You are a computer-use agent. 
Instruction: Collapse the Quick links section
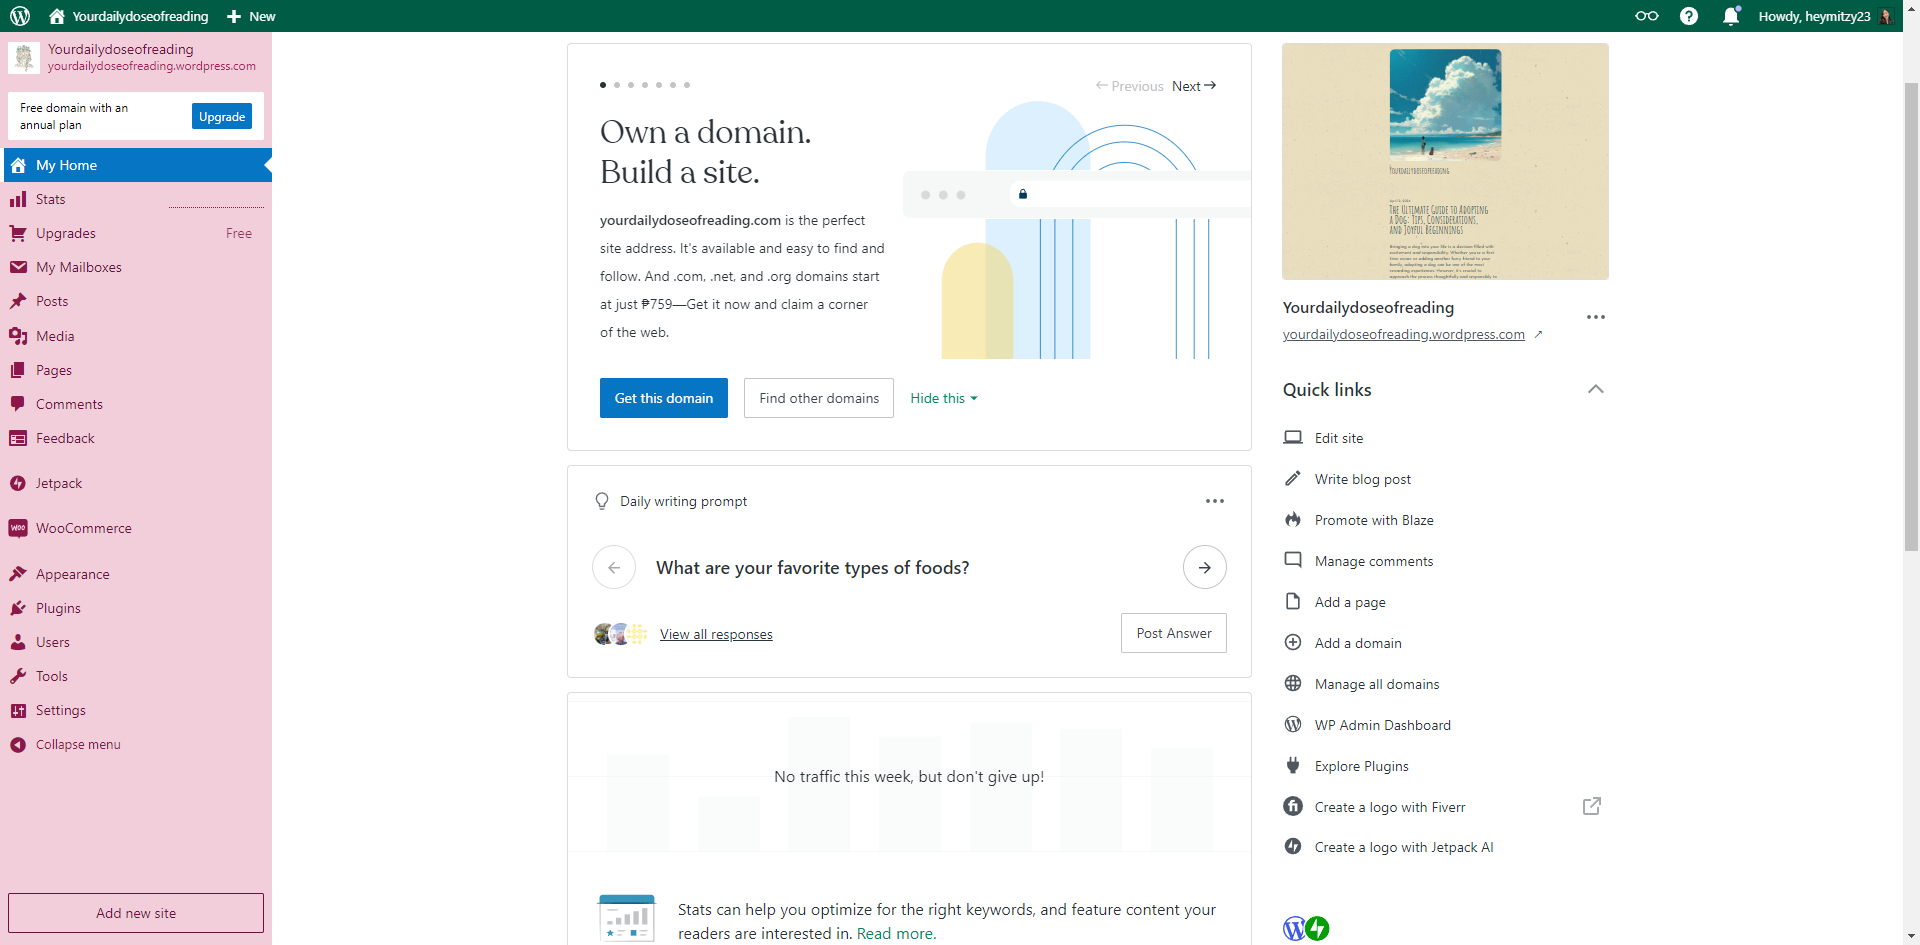[1595, 389]
